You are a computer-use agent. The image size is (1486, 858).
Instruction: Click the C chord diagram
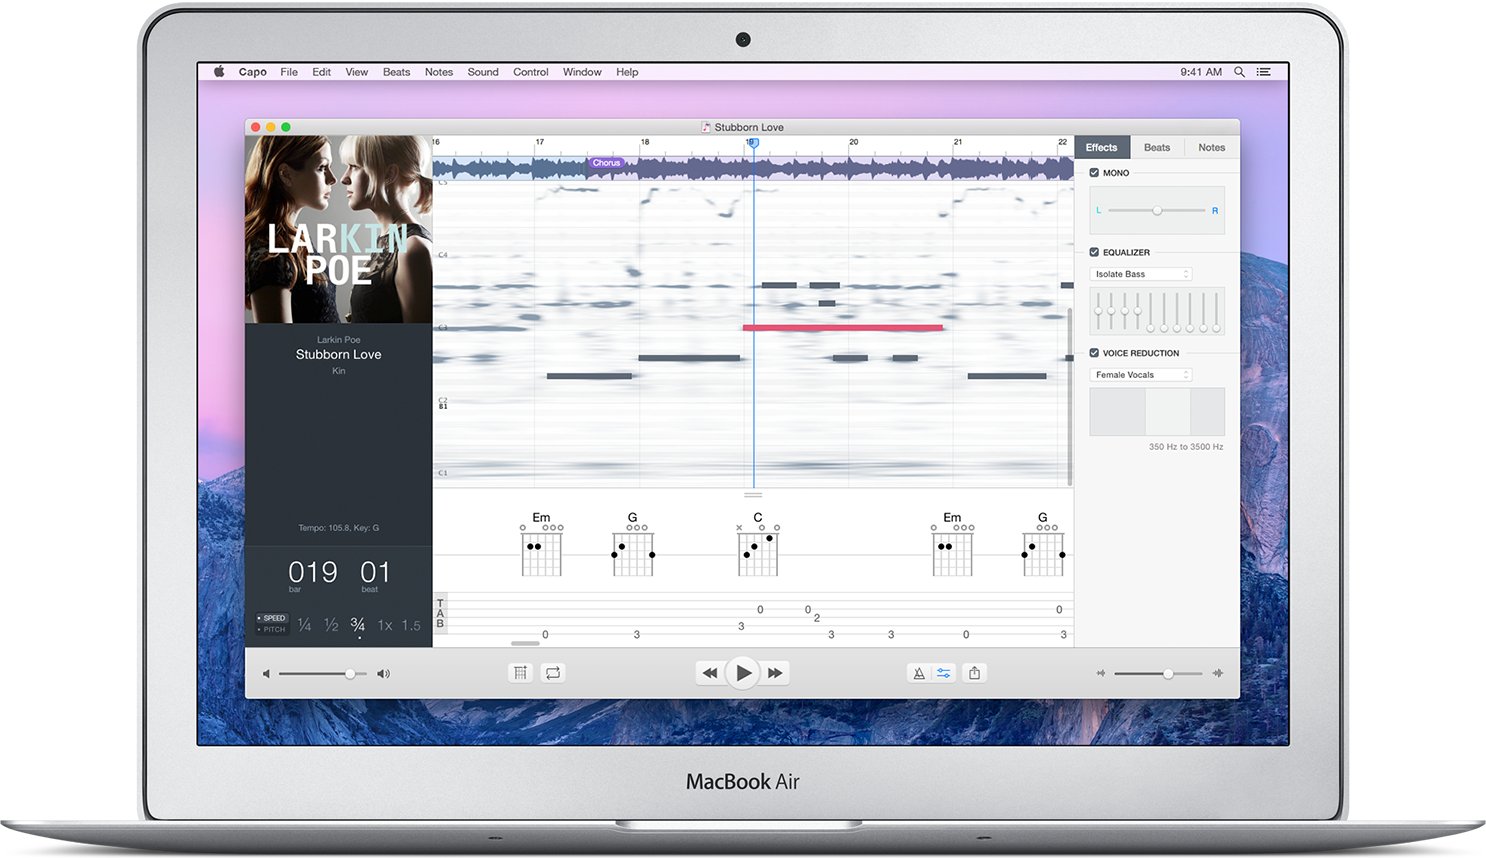pyautogui.click(x=758, y=545)
